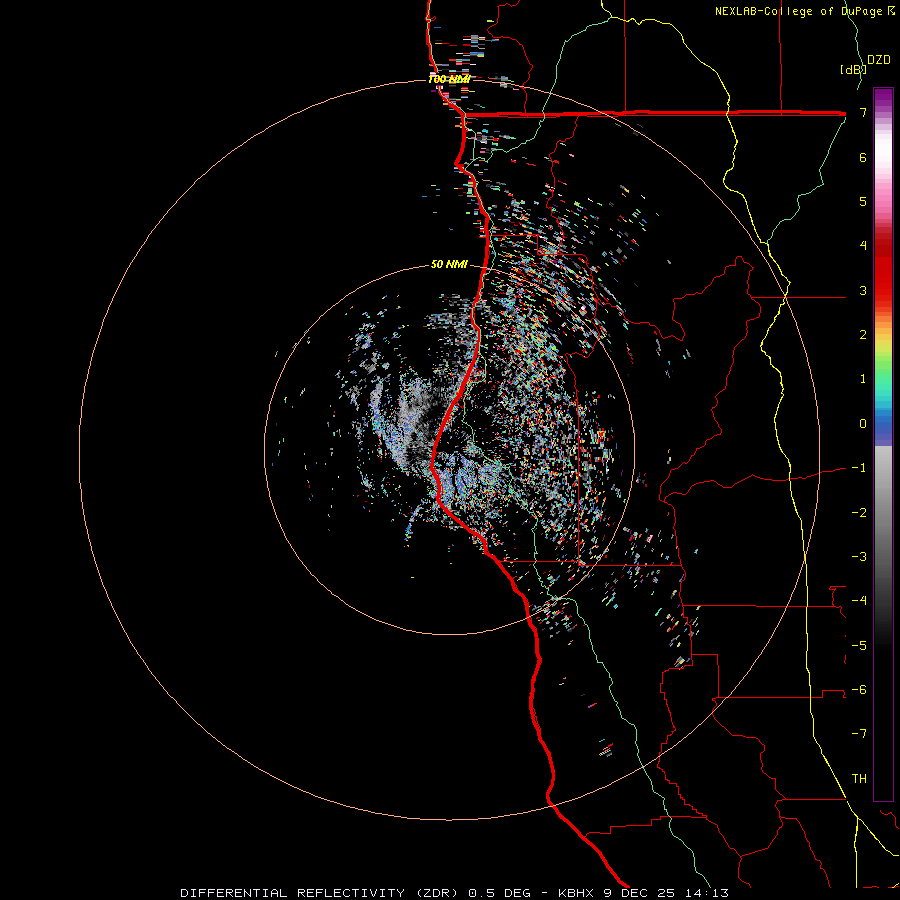Click the Differential Reflectivity caption at the bottom
Screen dimensions: 900x900
click(x=455, y=893)
